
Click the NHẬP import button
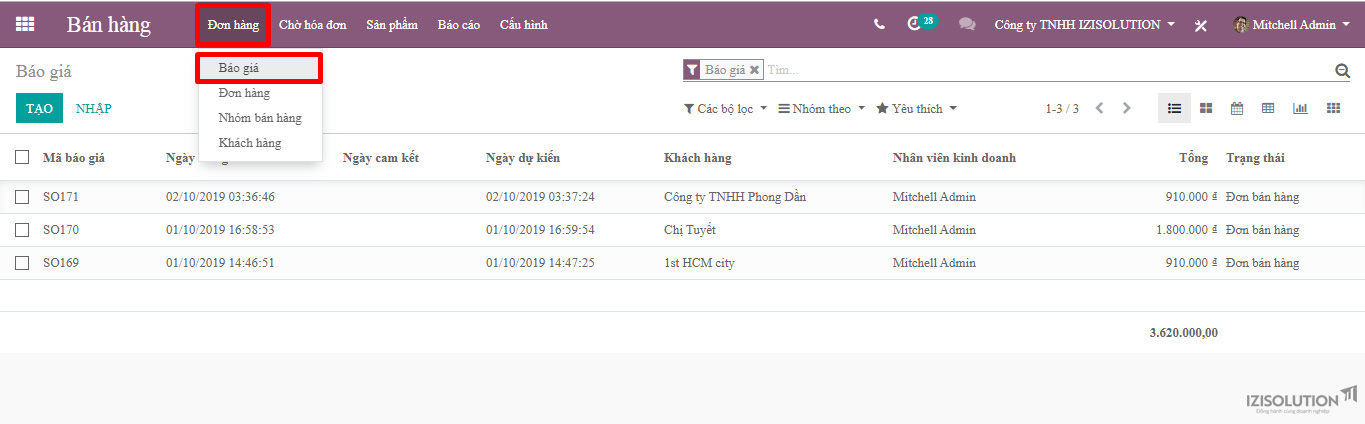[x=94, y=108]
